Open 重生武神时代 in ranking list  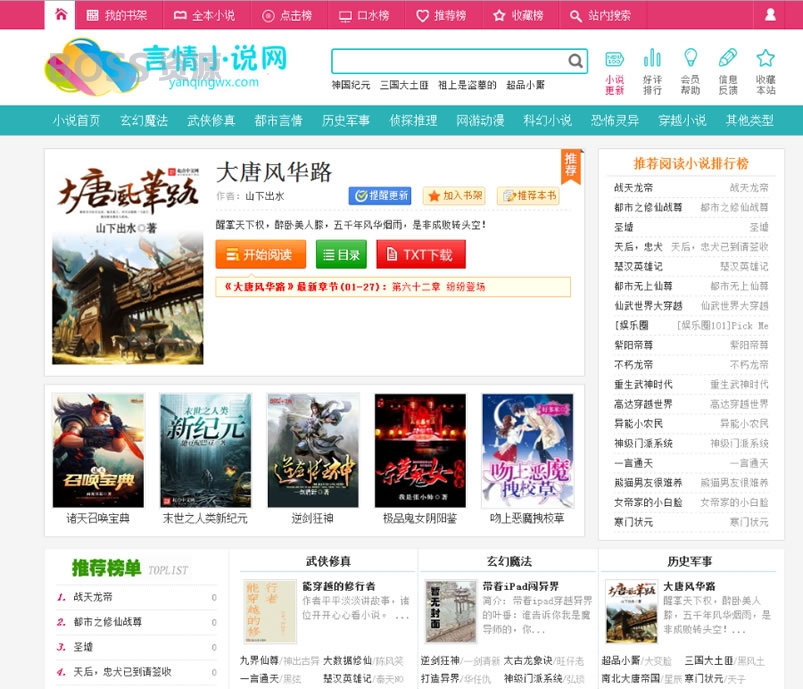(x=643, y=384)
